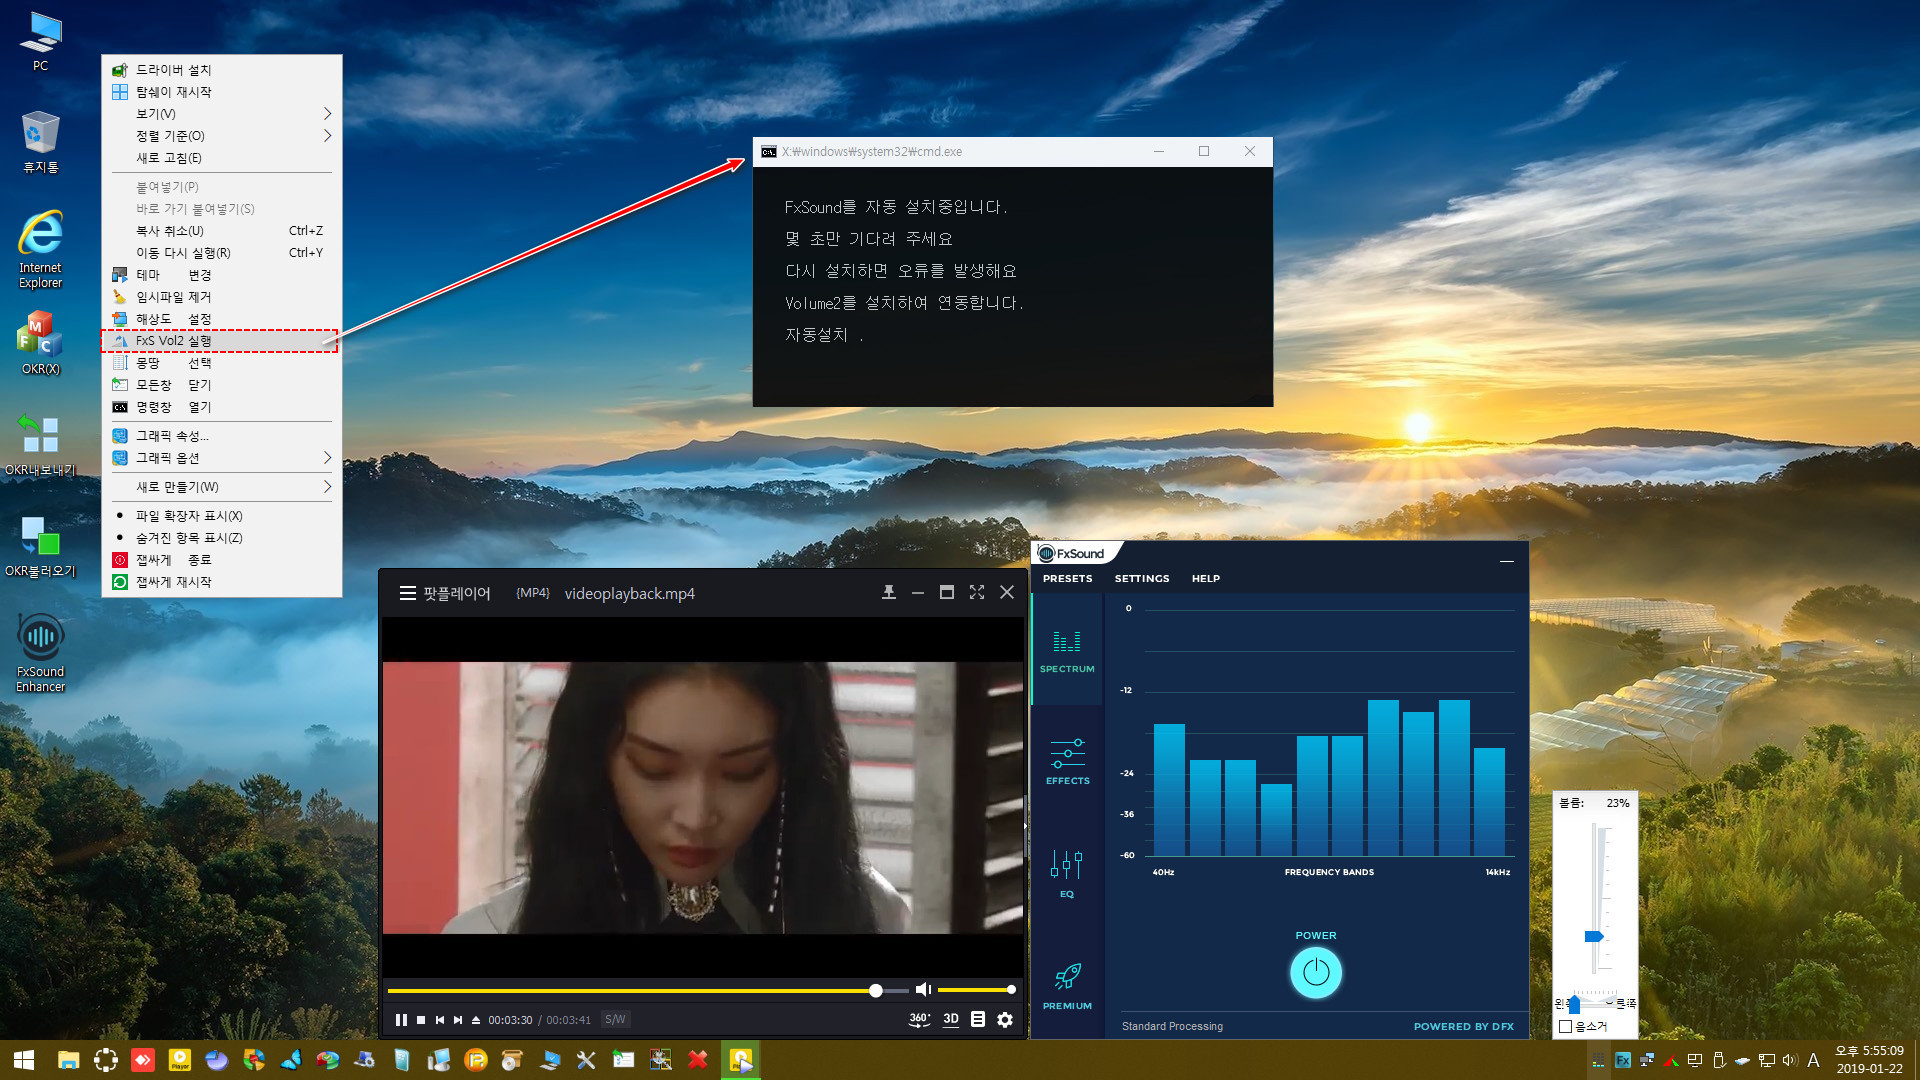Click 해상도 설정 menu entry
Image resolution: width=1920 pixels, height=1080 pixels.
[222, 319]
